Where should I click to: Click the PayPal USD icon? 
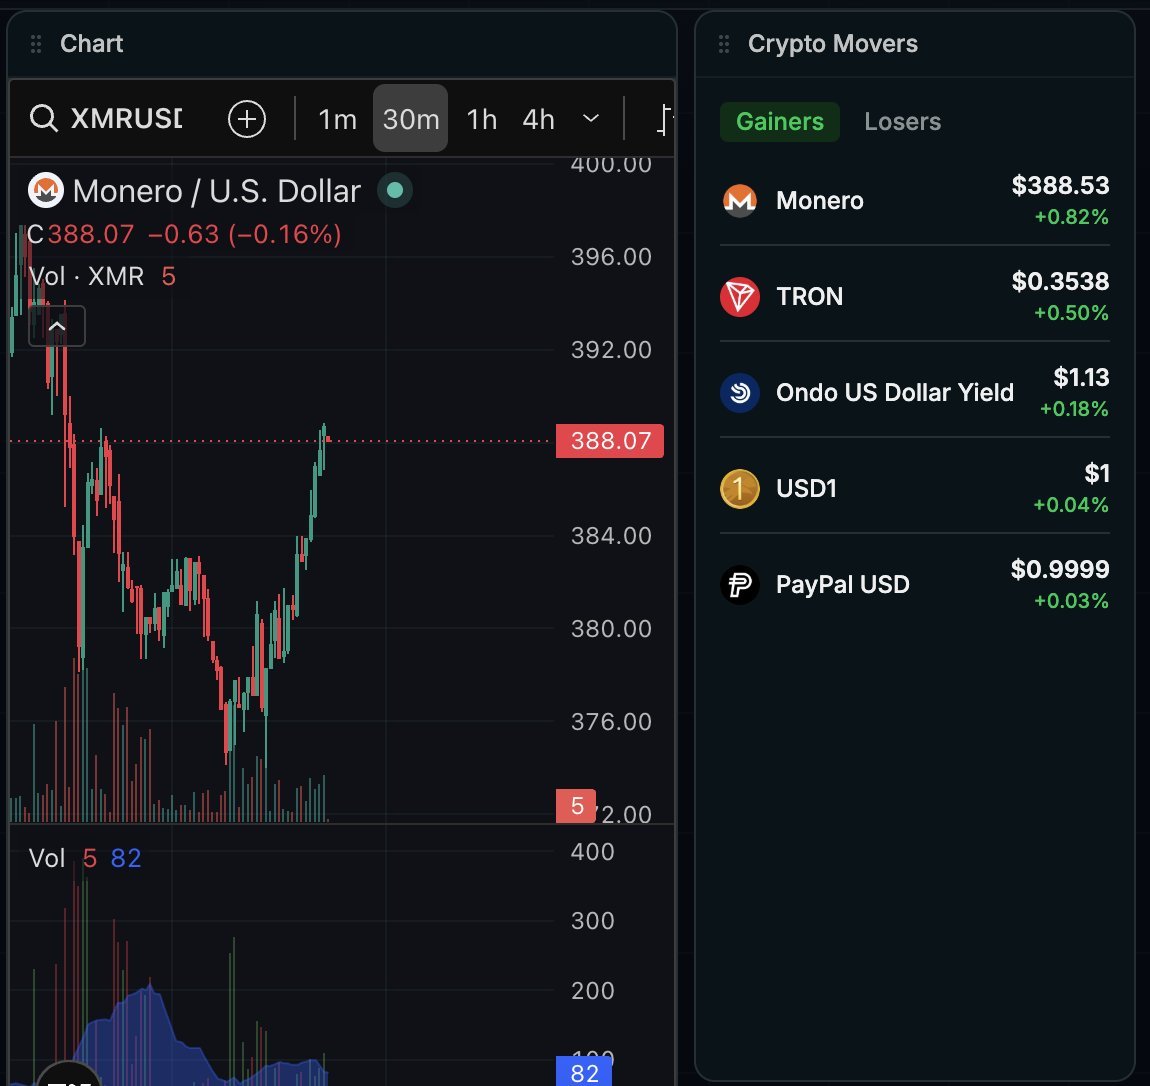click(x=740, y=585)
